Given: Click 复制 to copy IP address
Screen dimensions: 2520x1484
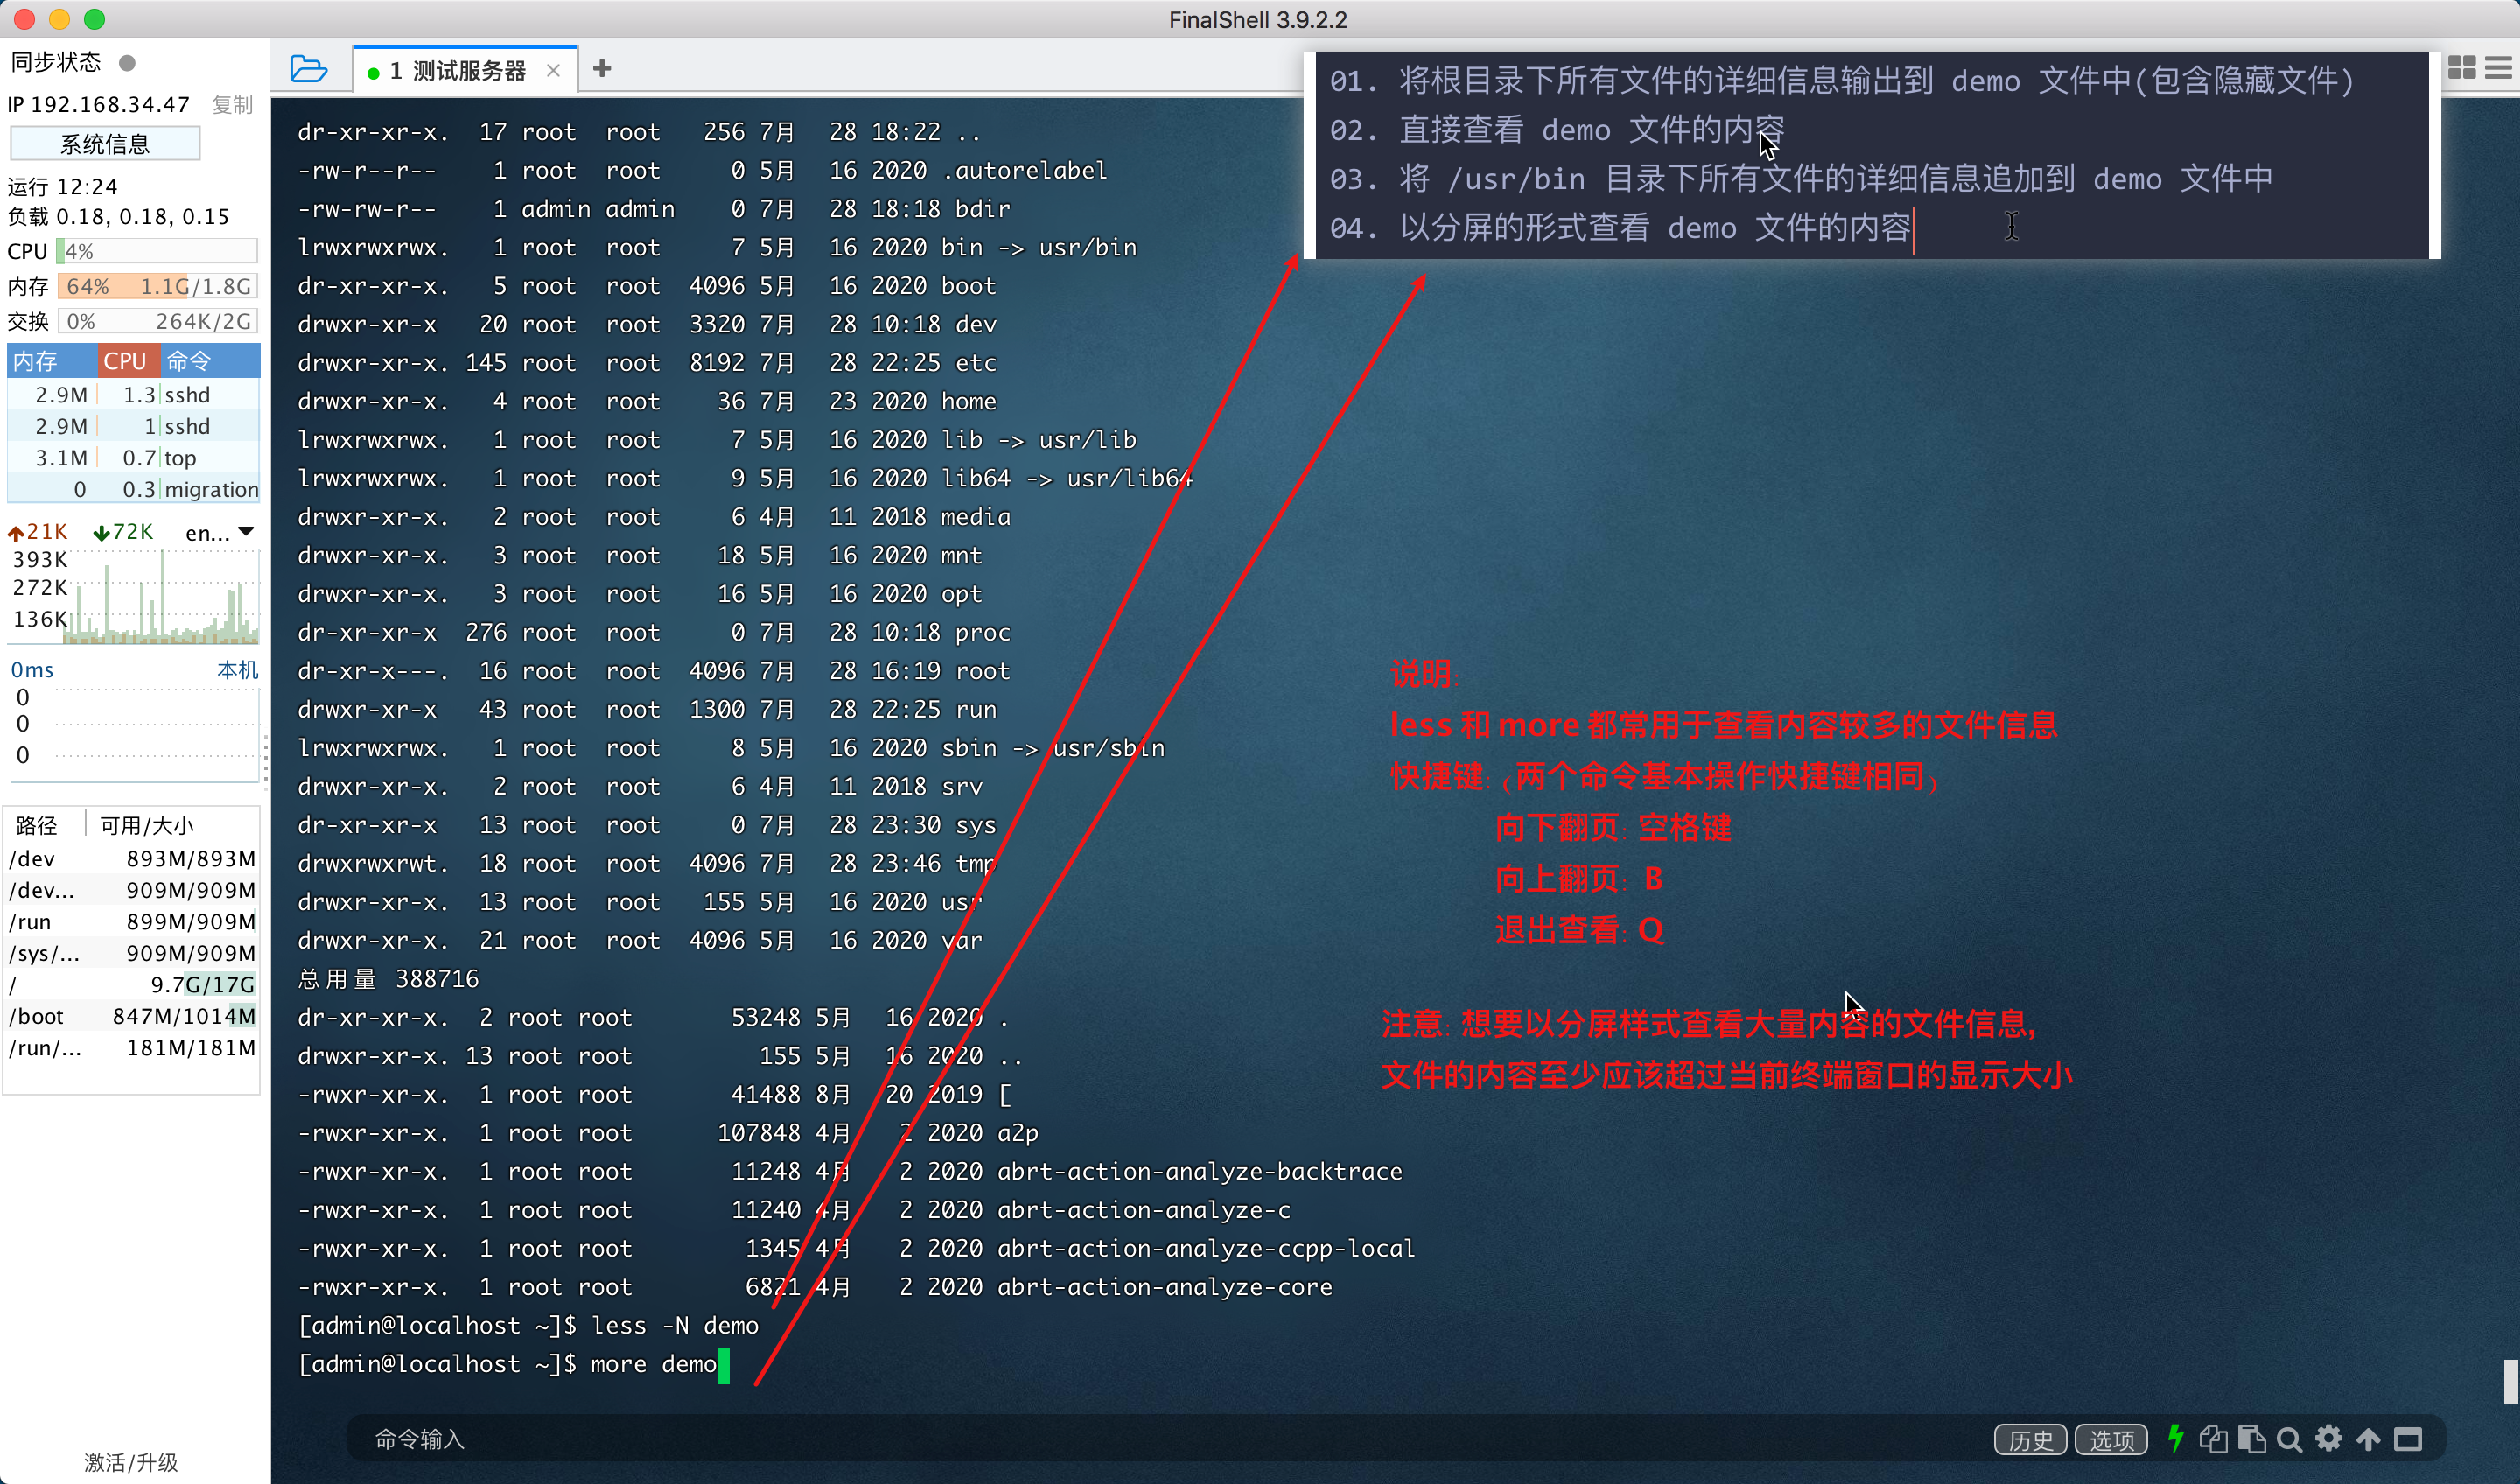Looking at the screenshot, I should point(232,104).
